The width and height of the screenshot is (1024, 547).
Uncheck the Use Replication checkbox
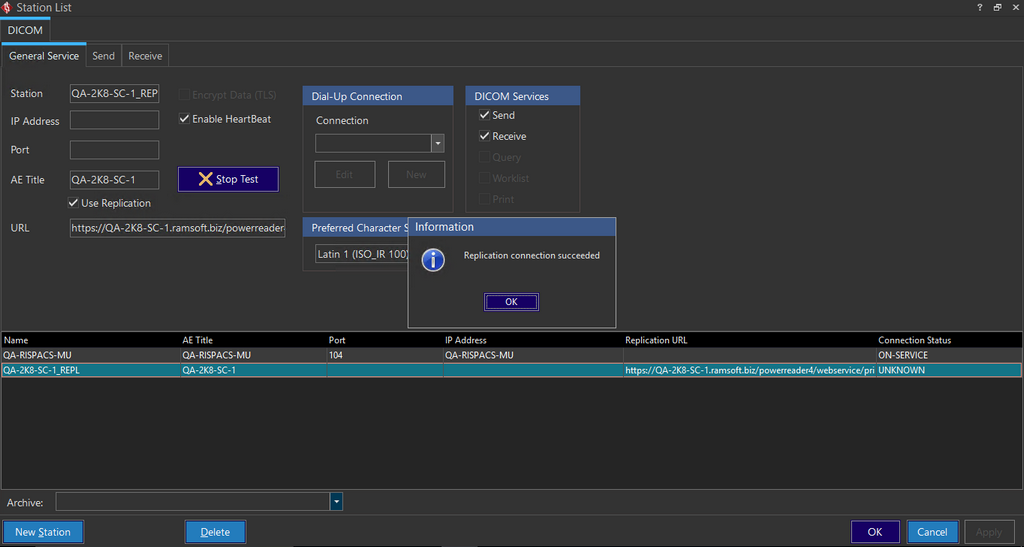coord(74,203)
